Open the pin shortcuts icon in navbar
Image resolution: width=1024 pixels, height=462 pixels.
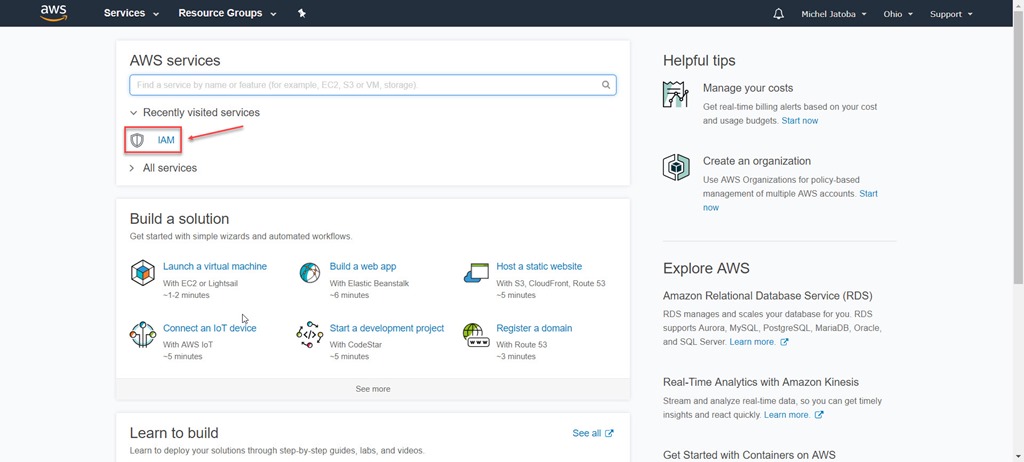point(302,13)
